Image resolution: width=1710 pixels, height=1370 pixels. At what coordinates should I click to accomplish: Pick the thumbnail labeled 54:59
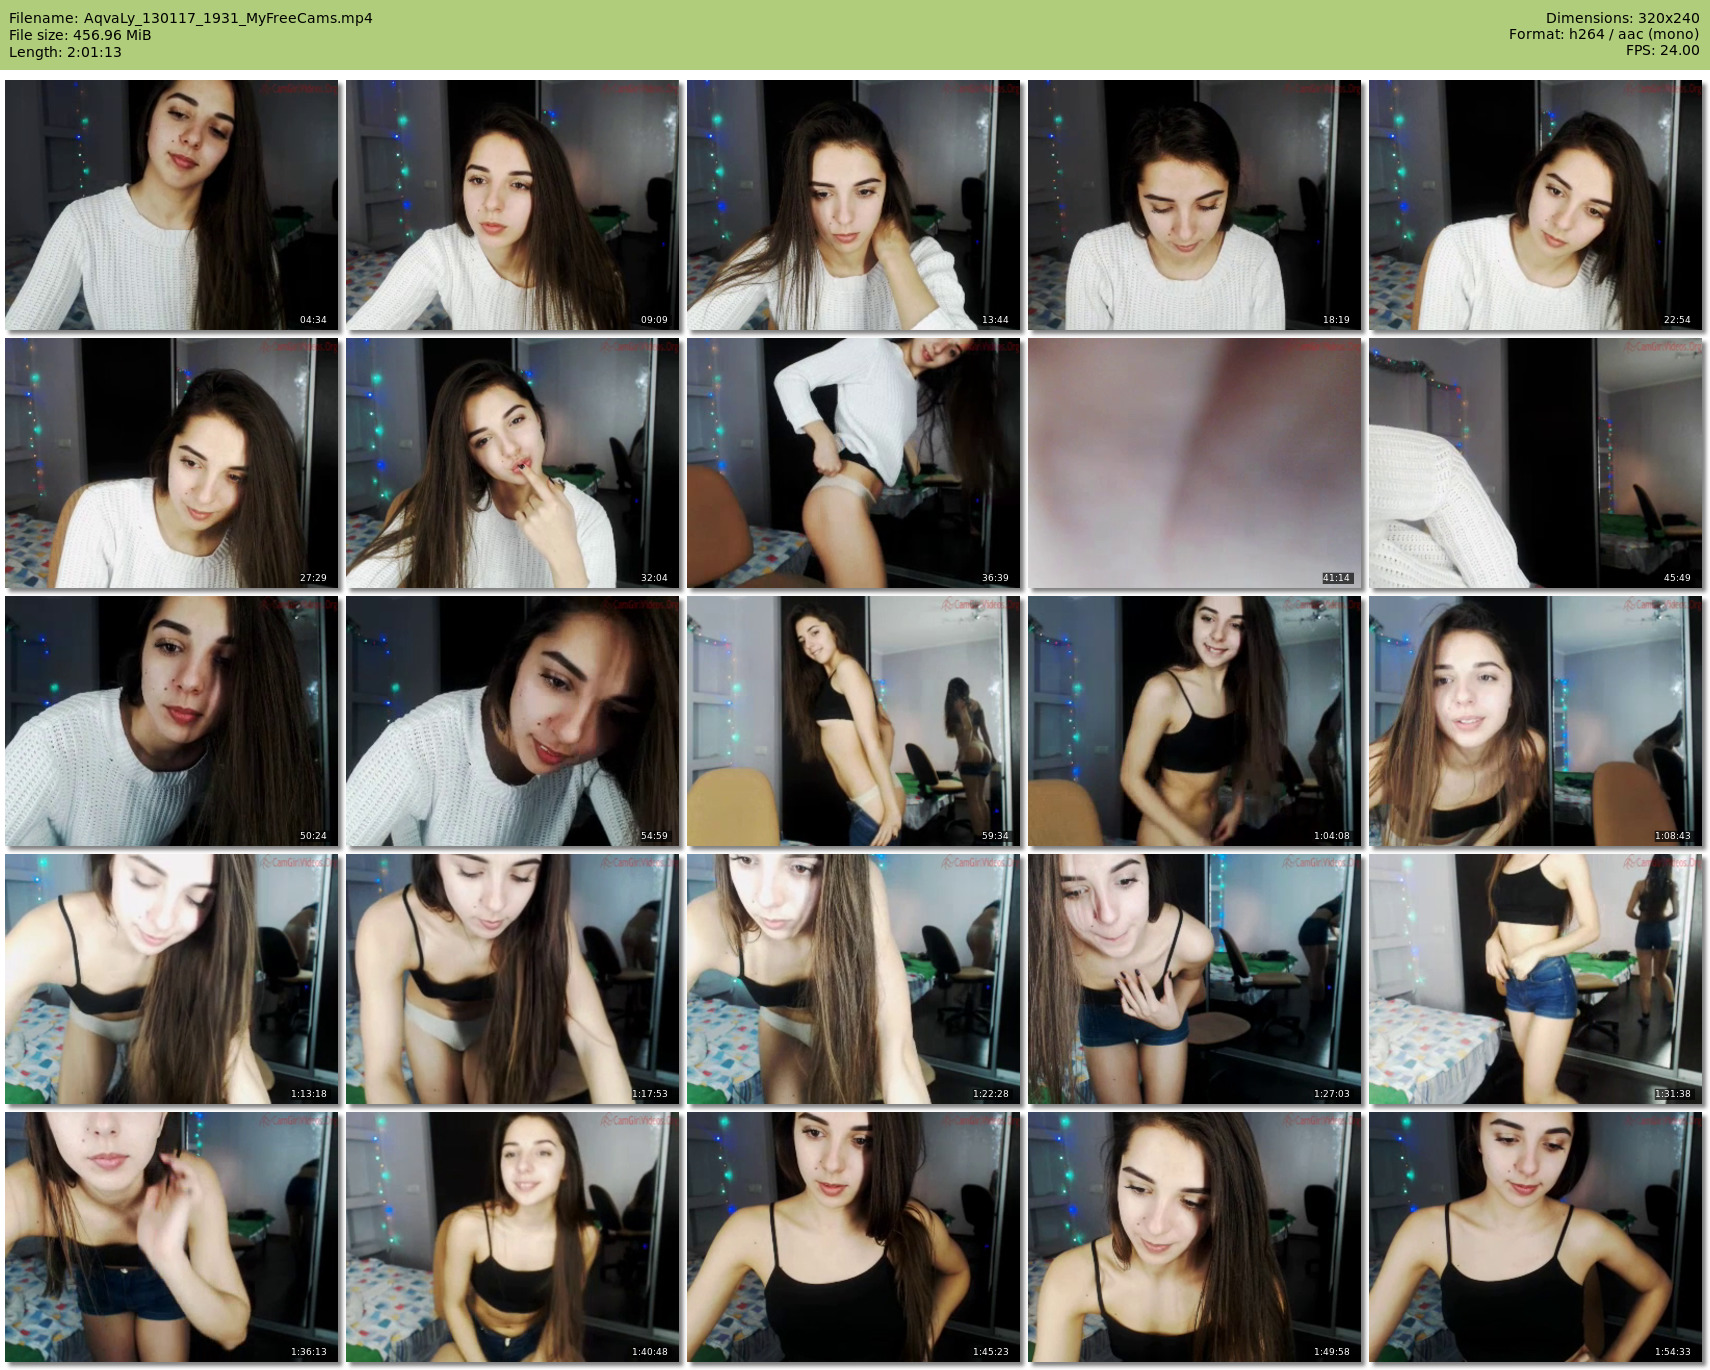[x=513, y=721]
